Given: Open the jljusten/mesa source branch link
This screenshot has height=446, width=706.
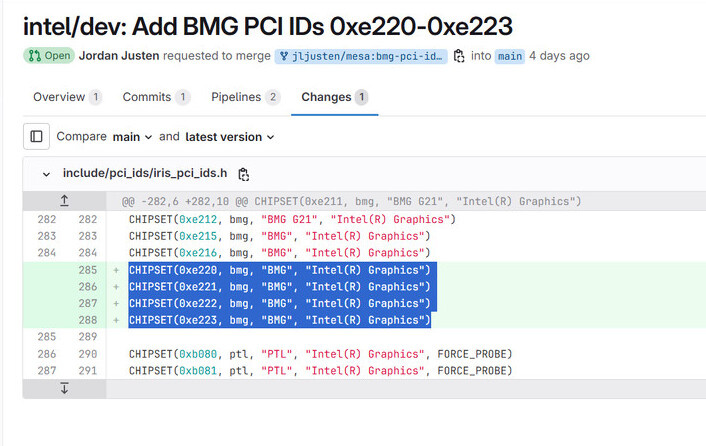Looking at the screenshot, I should tap(360, 56).
